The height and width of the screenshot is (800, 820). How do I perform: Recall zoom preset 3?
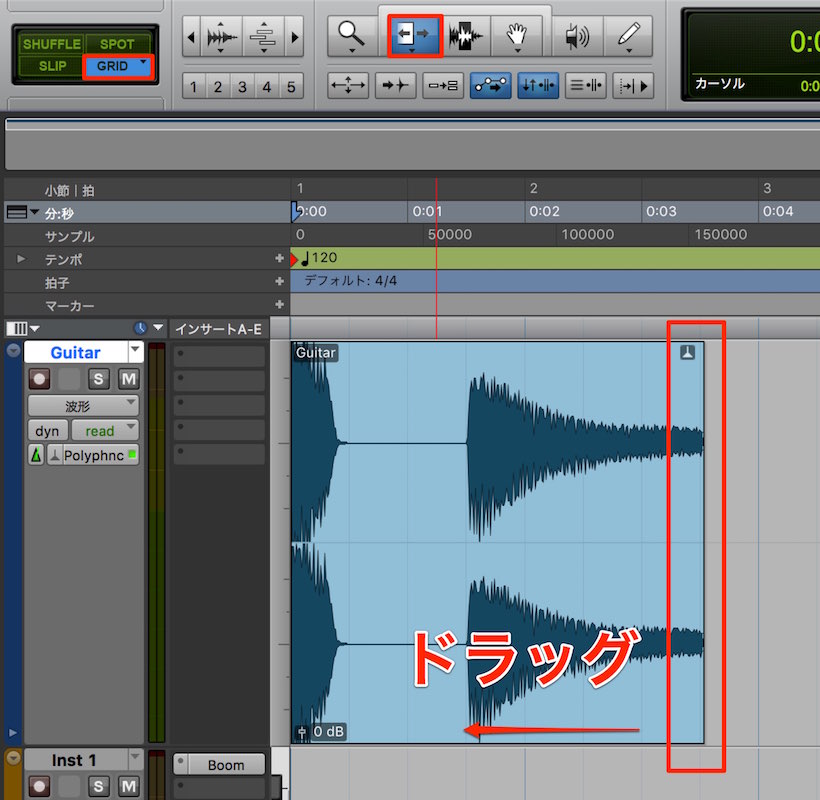point(242,86)
